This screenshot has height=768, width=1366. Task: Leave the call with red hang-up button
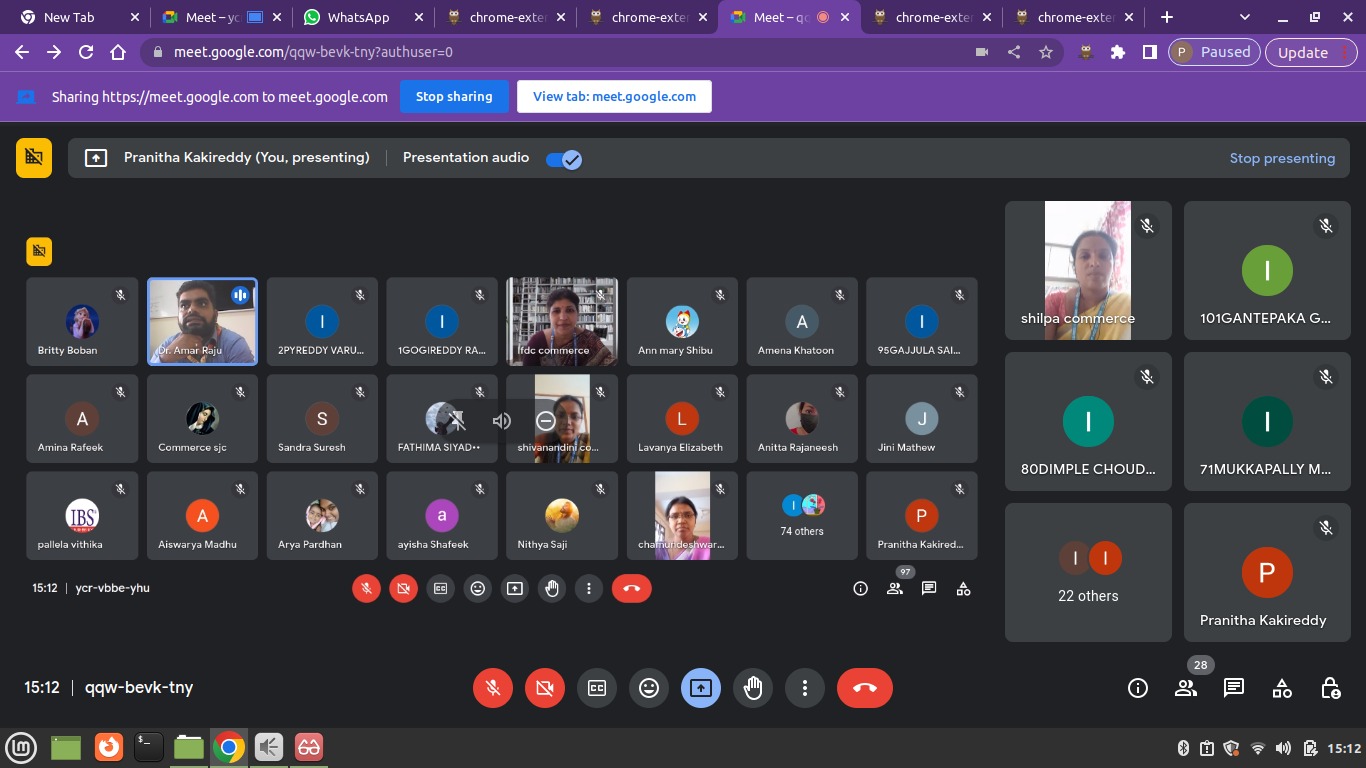tap(864, 688)
